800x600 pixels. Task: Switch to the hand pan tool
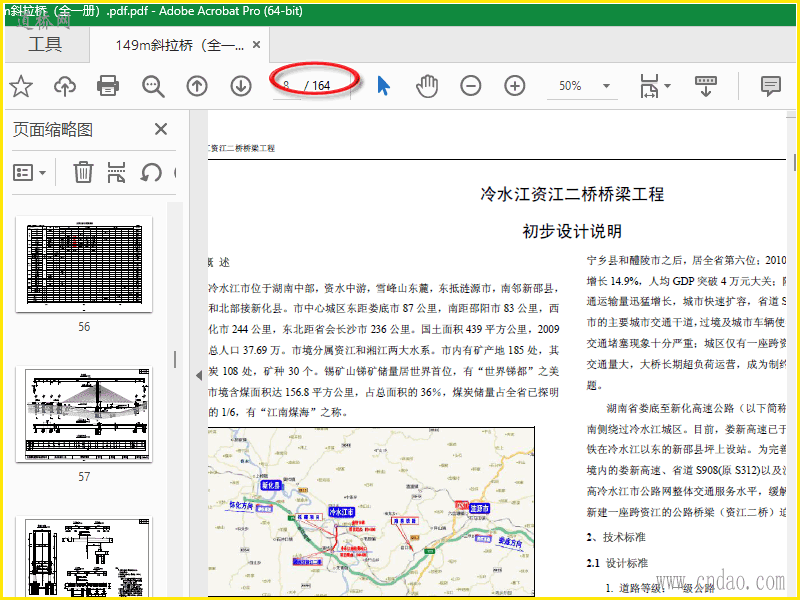coord(427,86)
